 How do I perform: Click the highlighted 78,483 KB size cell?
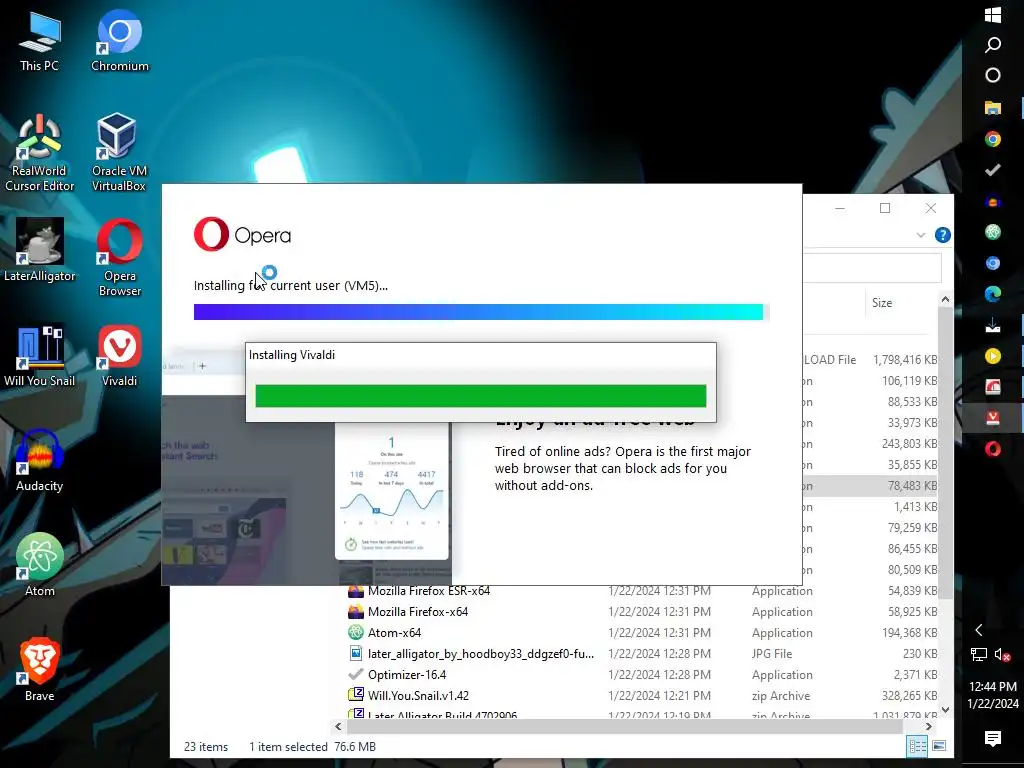click(912, 486)
